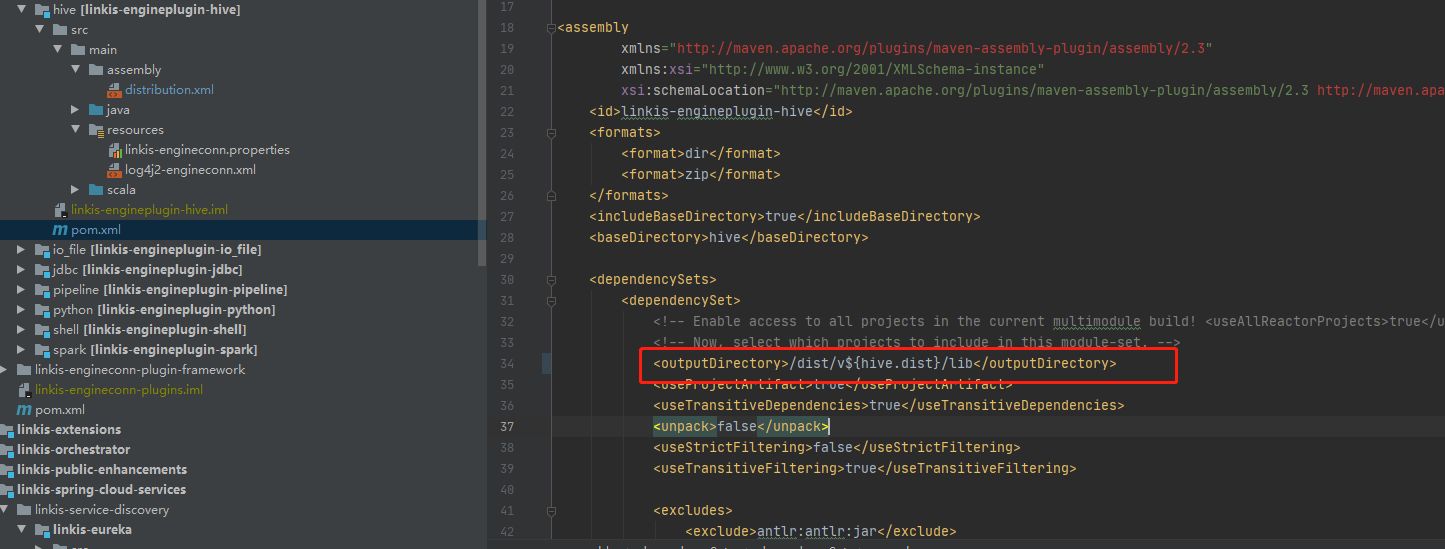
Task: Click the hive module folder icon
Action: [x=41, y=9]
